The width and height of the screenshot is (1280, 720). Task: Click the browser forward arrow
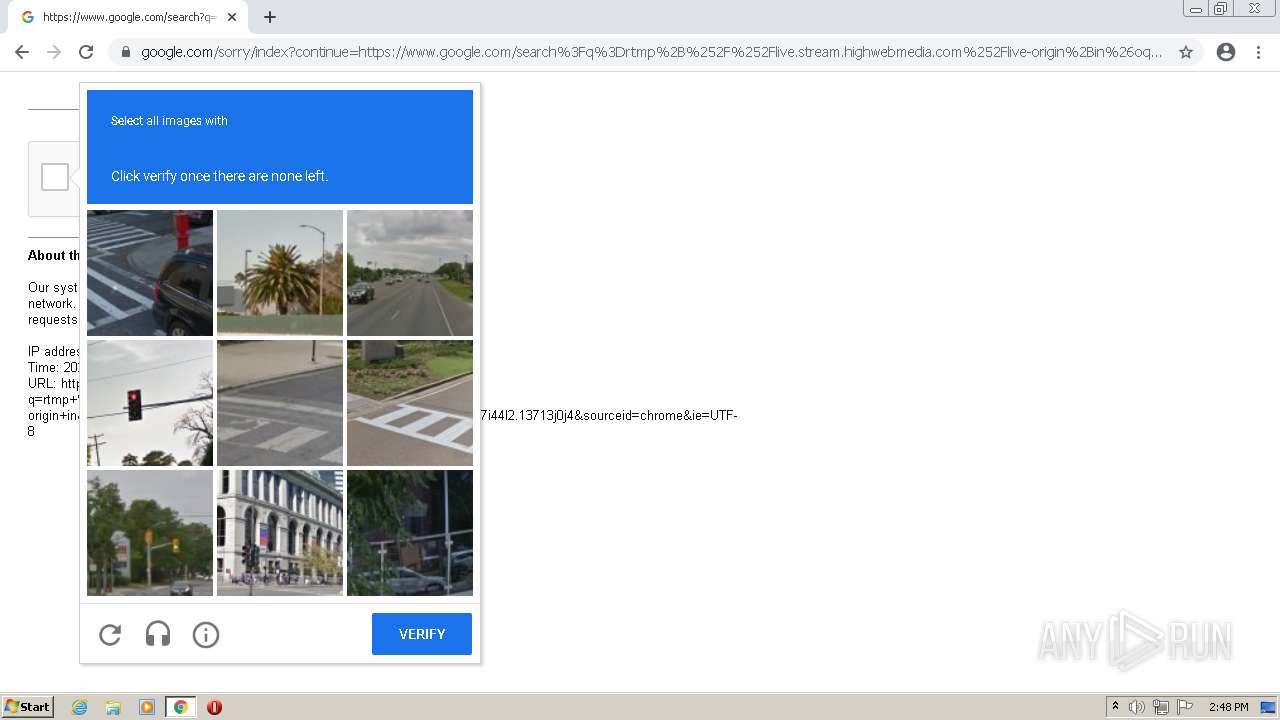tap(54, 52)
